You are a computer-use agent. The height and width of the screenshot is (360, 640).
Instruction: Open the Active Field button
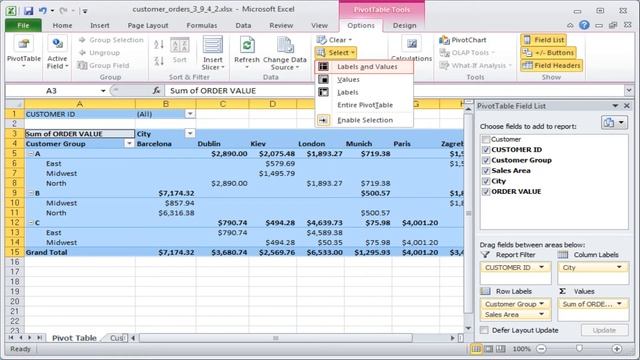57,52
